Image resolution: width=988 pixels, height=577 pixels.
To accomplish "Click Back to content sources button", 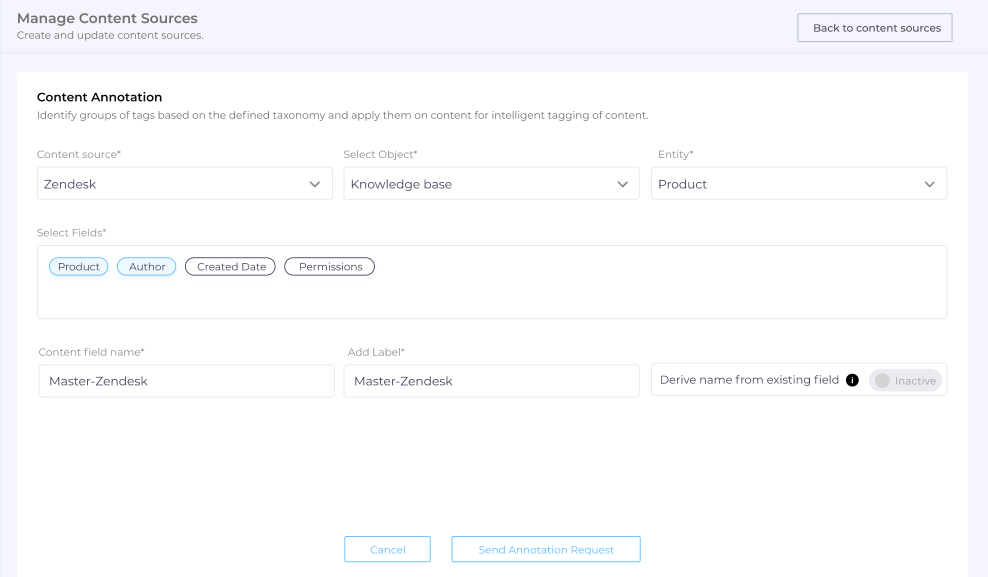I will coord(875,28).
